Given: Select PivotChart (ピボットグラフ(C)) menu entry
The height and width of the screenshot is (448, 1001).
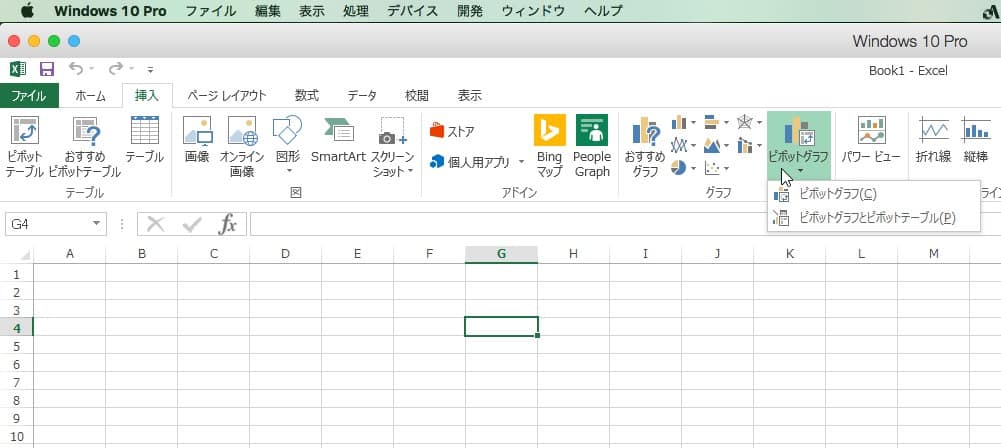Looking at the screenshot, I should tap(838, 194).
